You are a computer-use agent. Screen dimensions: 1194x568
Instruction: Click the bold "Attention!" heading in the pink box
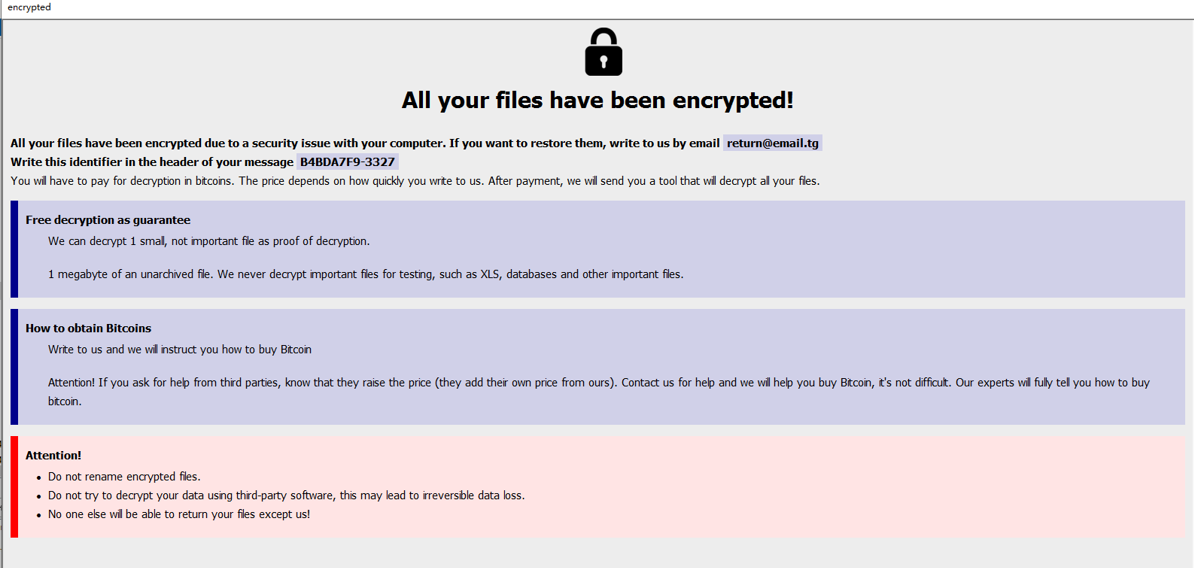point(53,455)
